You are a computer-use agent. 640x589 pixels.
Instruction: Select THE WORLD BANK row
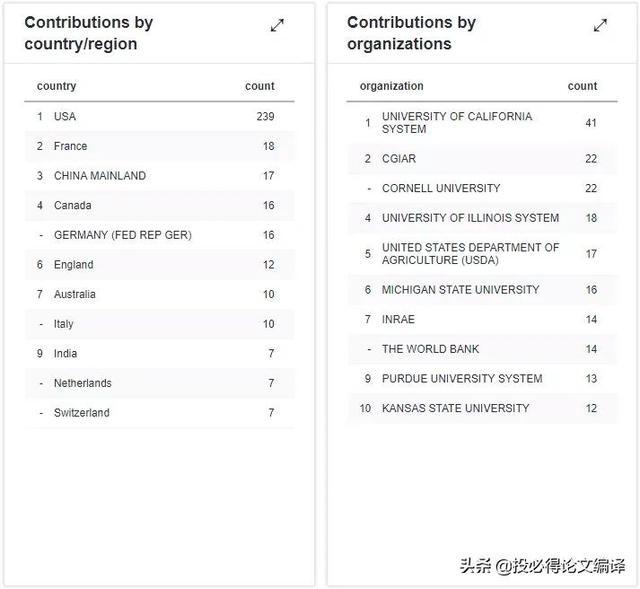pyautogui.click(x=482, y=349)
